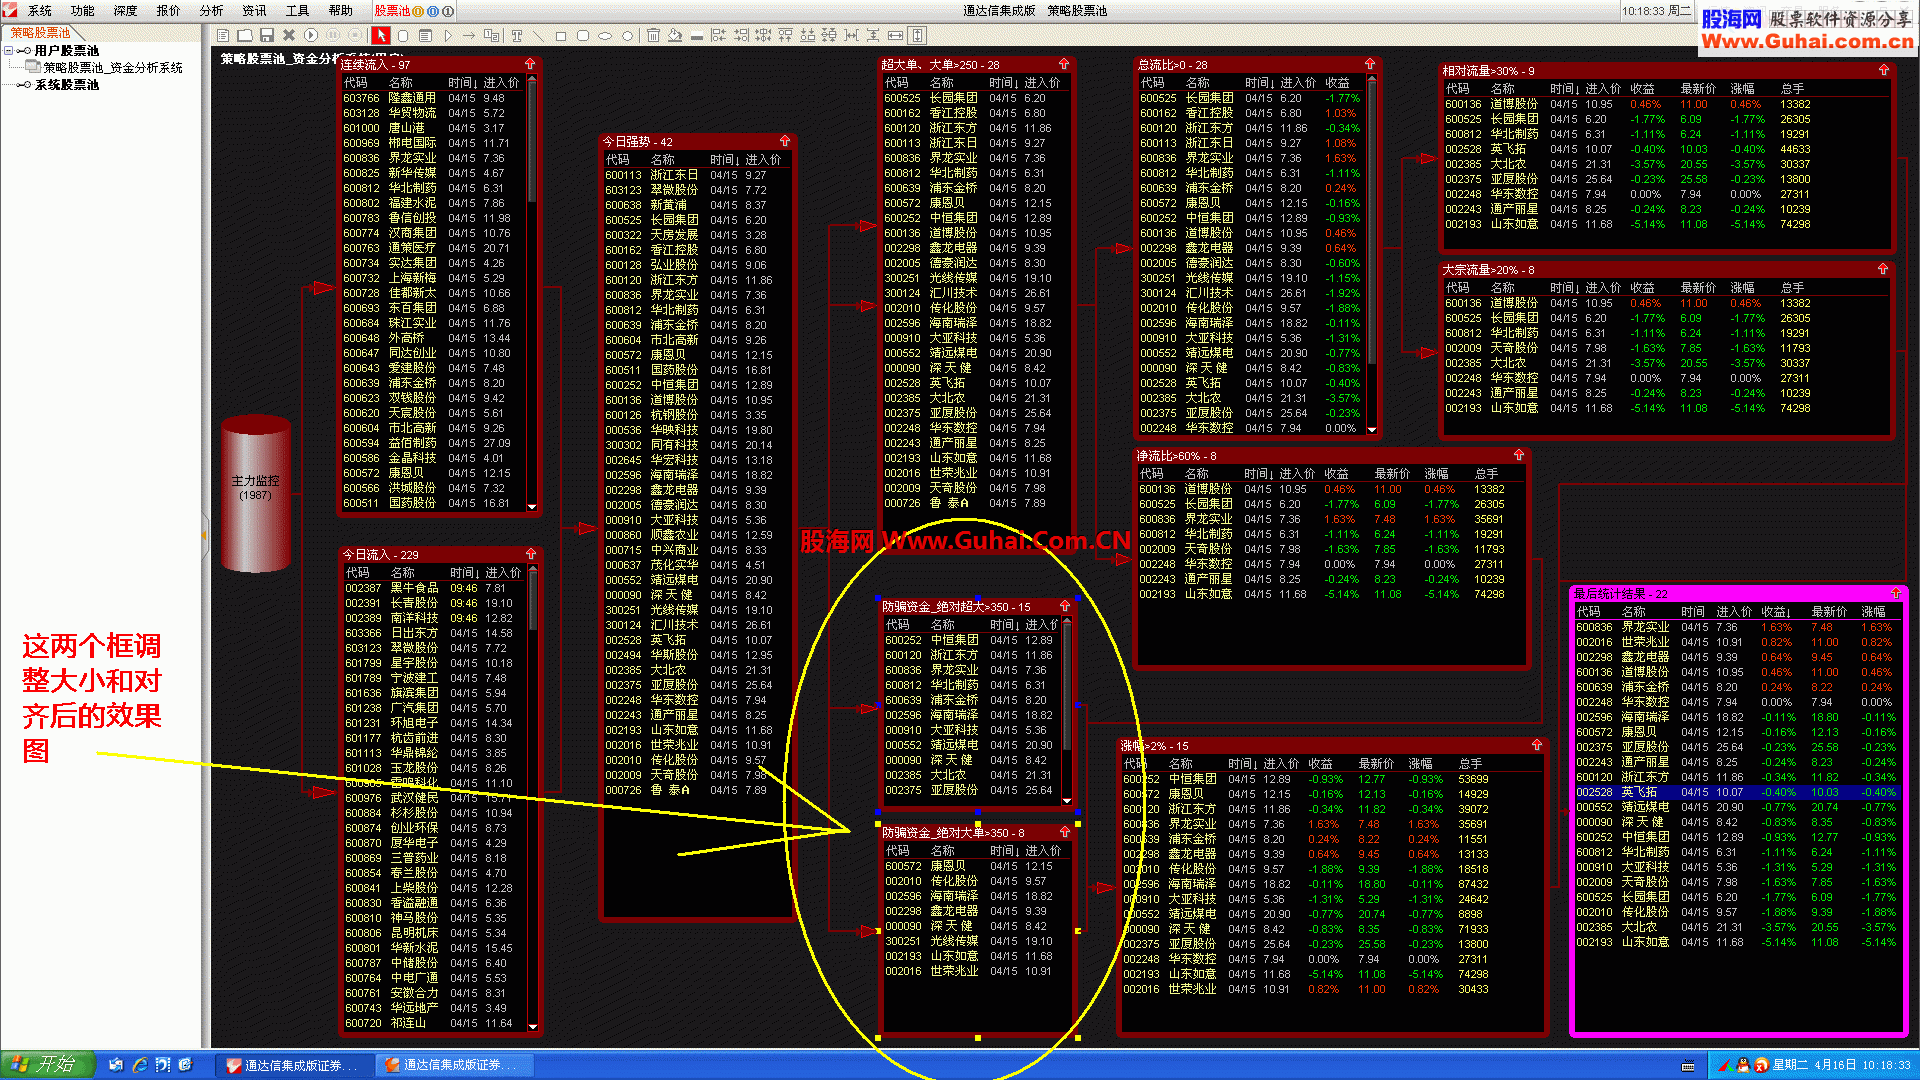The width and height of the screenshot is (1920, 1080).
Task: Click scroll-down arrow of 连续流入 list
Action: point(532,507)
